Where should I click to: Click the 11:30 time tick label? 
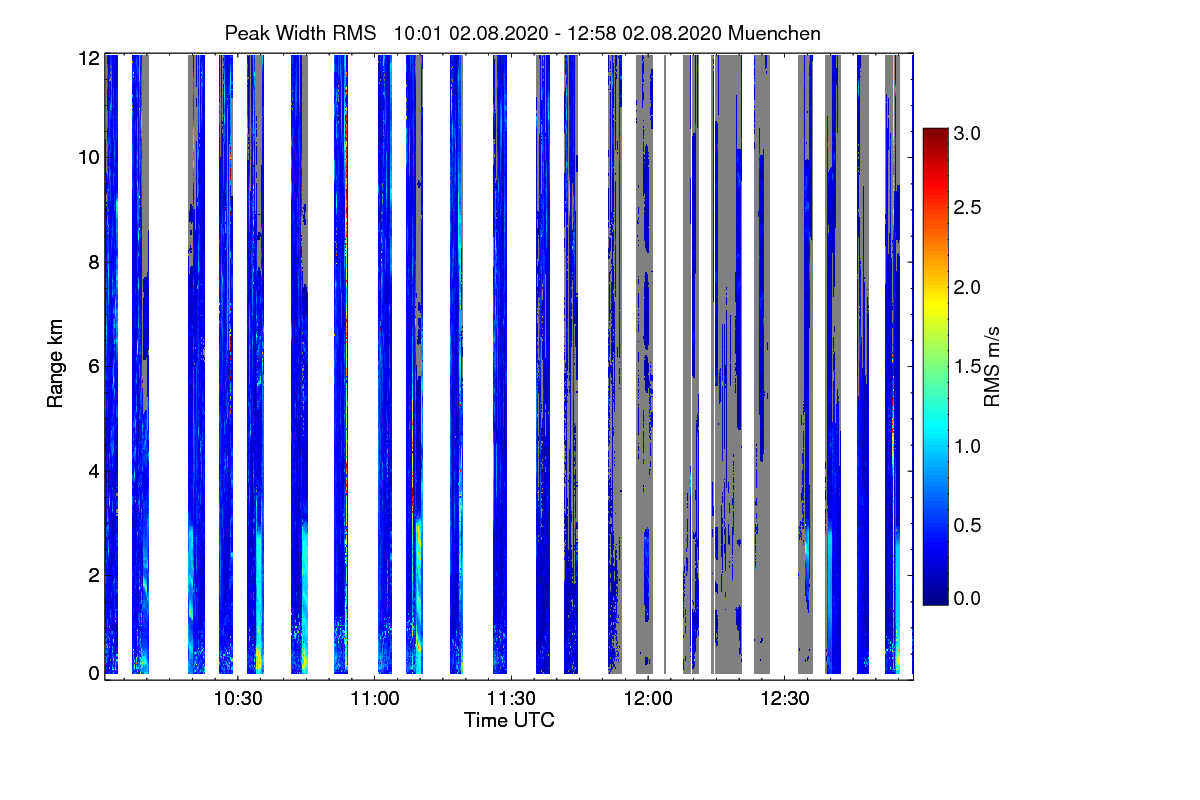511,699
